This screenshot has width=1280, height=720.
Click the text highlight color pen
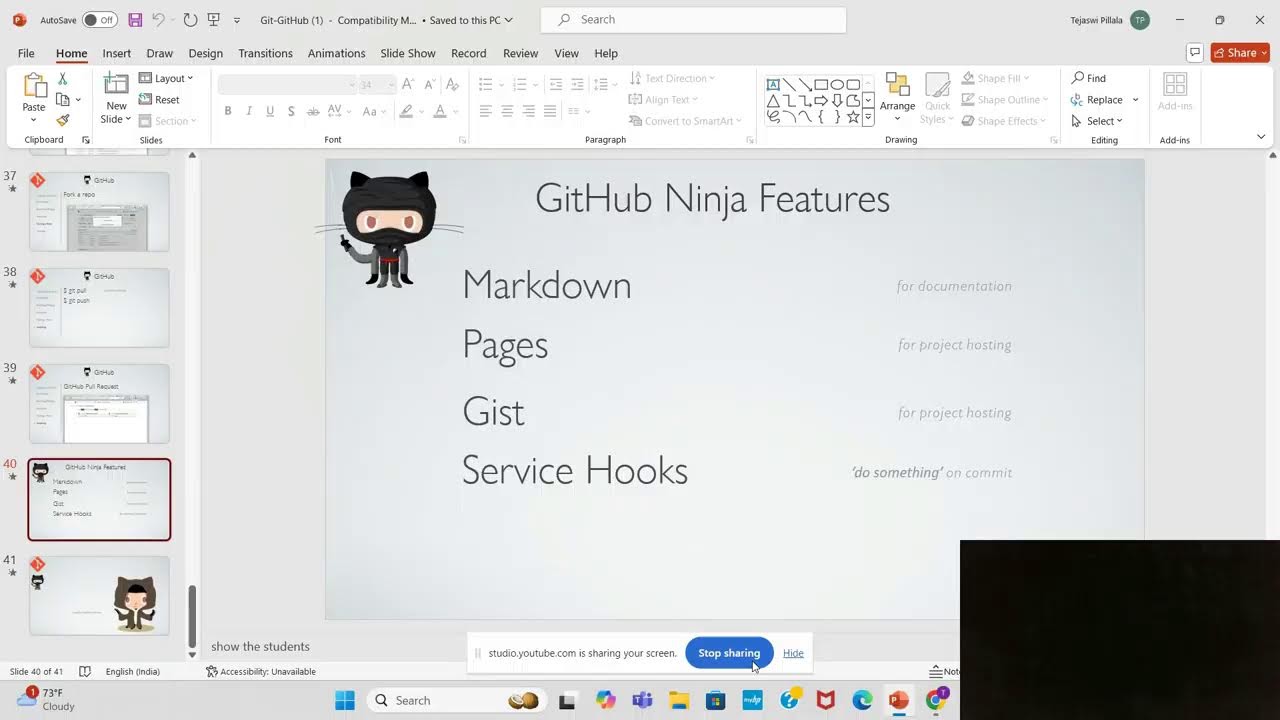pyautogui.click(x=407, y=111)
